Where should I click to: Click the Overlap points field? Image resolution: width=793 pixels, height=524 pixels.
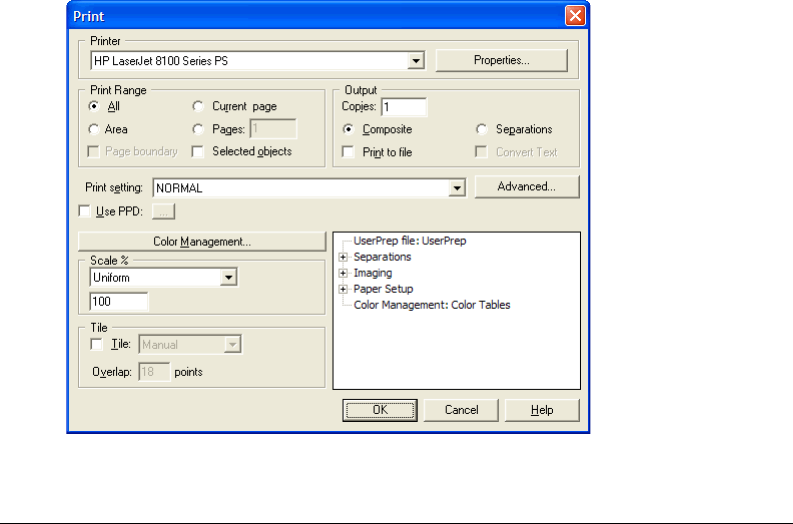154,372
